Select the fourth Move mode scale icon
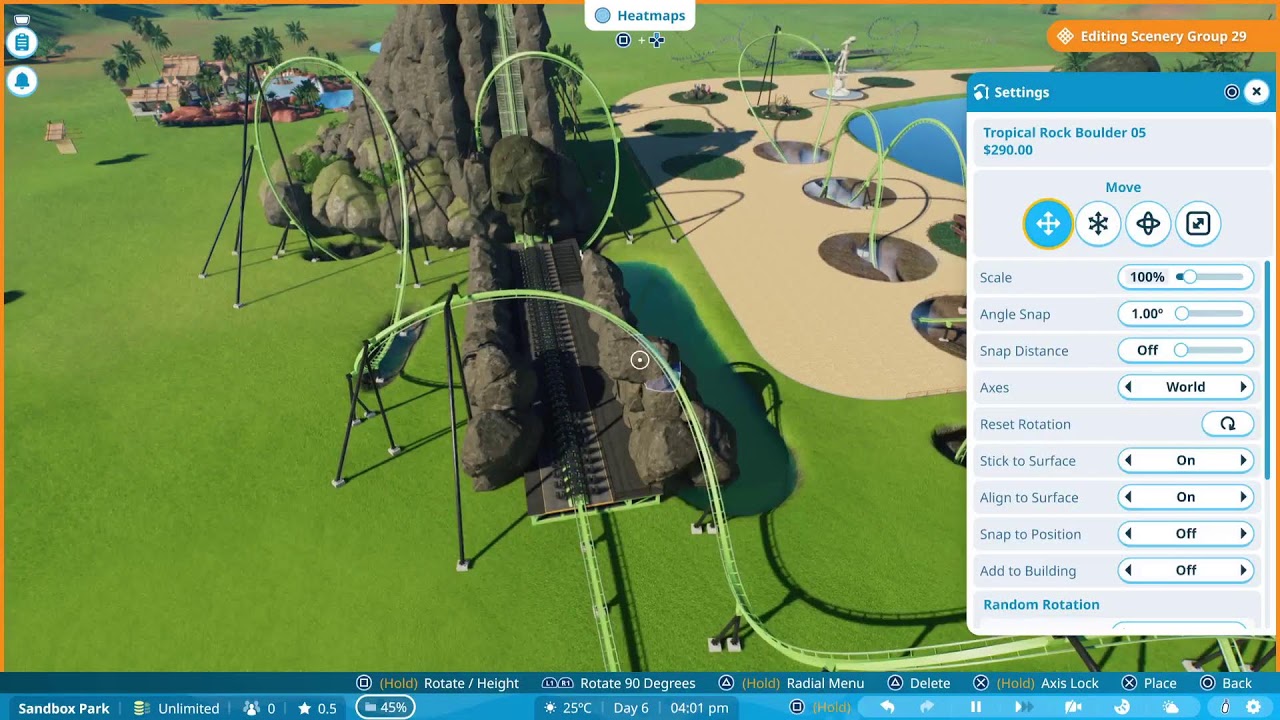The width and height of the screenshot is (1280, 720). pyautogui.click(x=1198, y=223)
